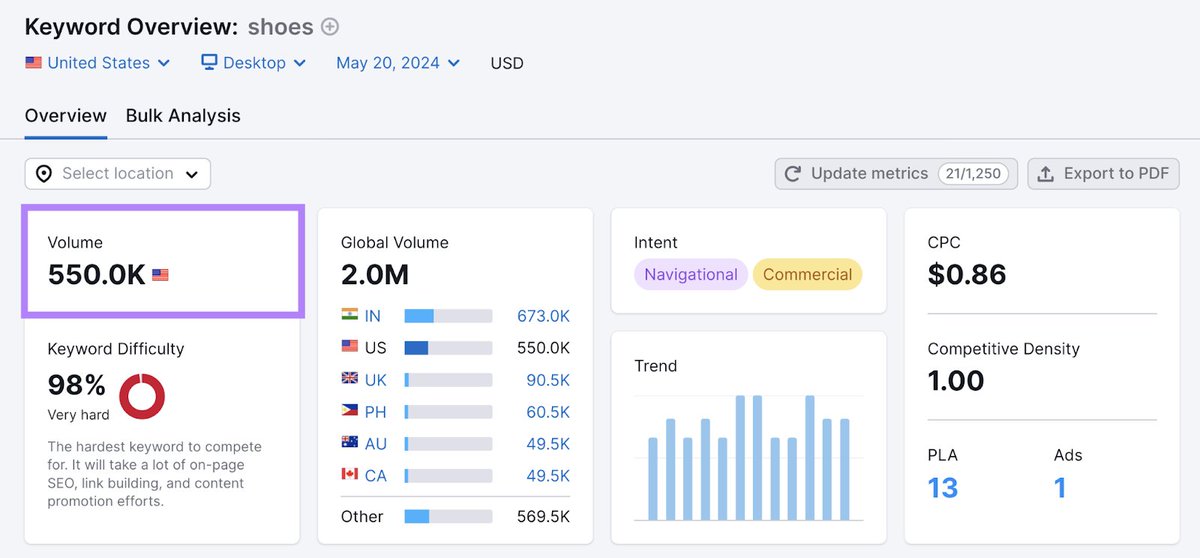Select the Overview tab
The height and width of the screenshot is (558, 1200).
tap(66, 116)
